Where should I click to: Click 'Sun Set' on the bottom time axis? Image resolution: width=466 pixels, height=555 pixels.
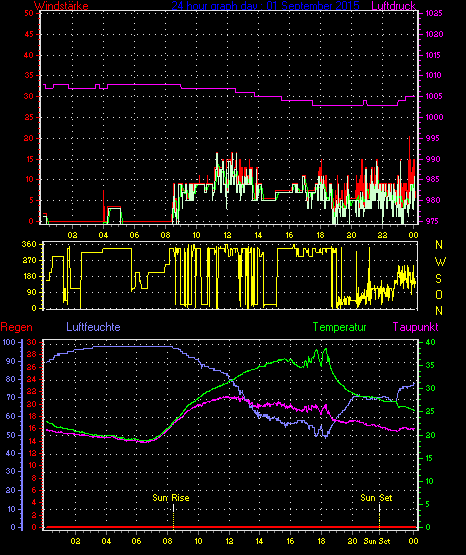[x=377, y=541]
